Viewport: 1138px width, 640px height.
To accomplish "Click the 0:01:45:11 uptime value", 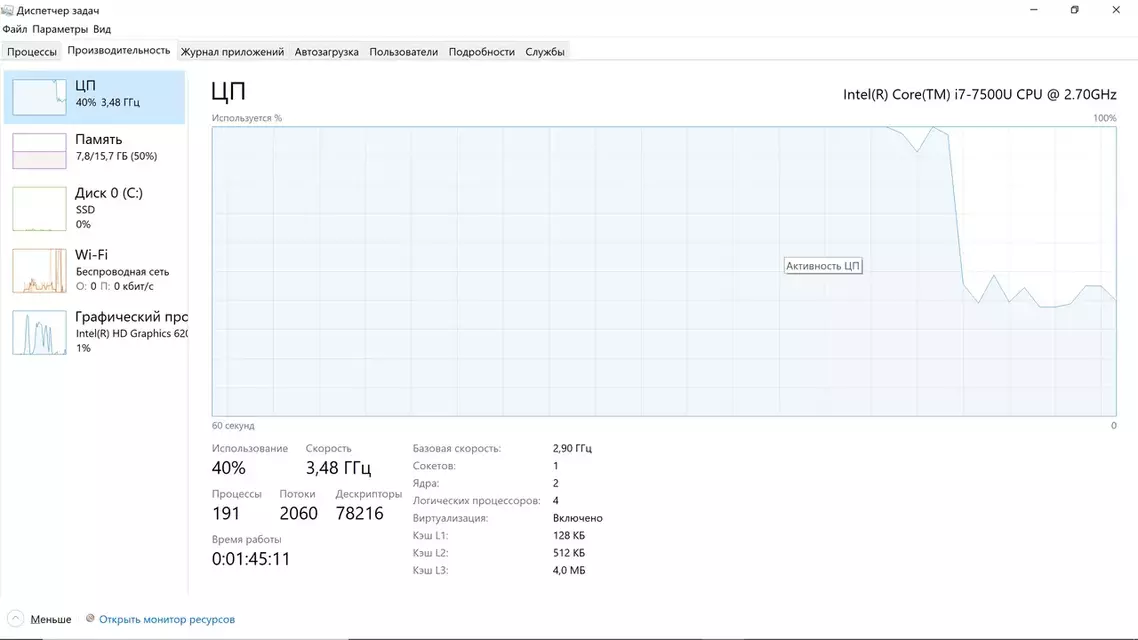I will [251, 559].
